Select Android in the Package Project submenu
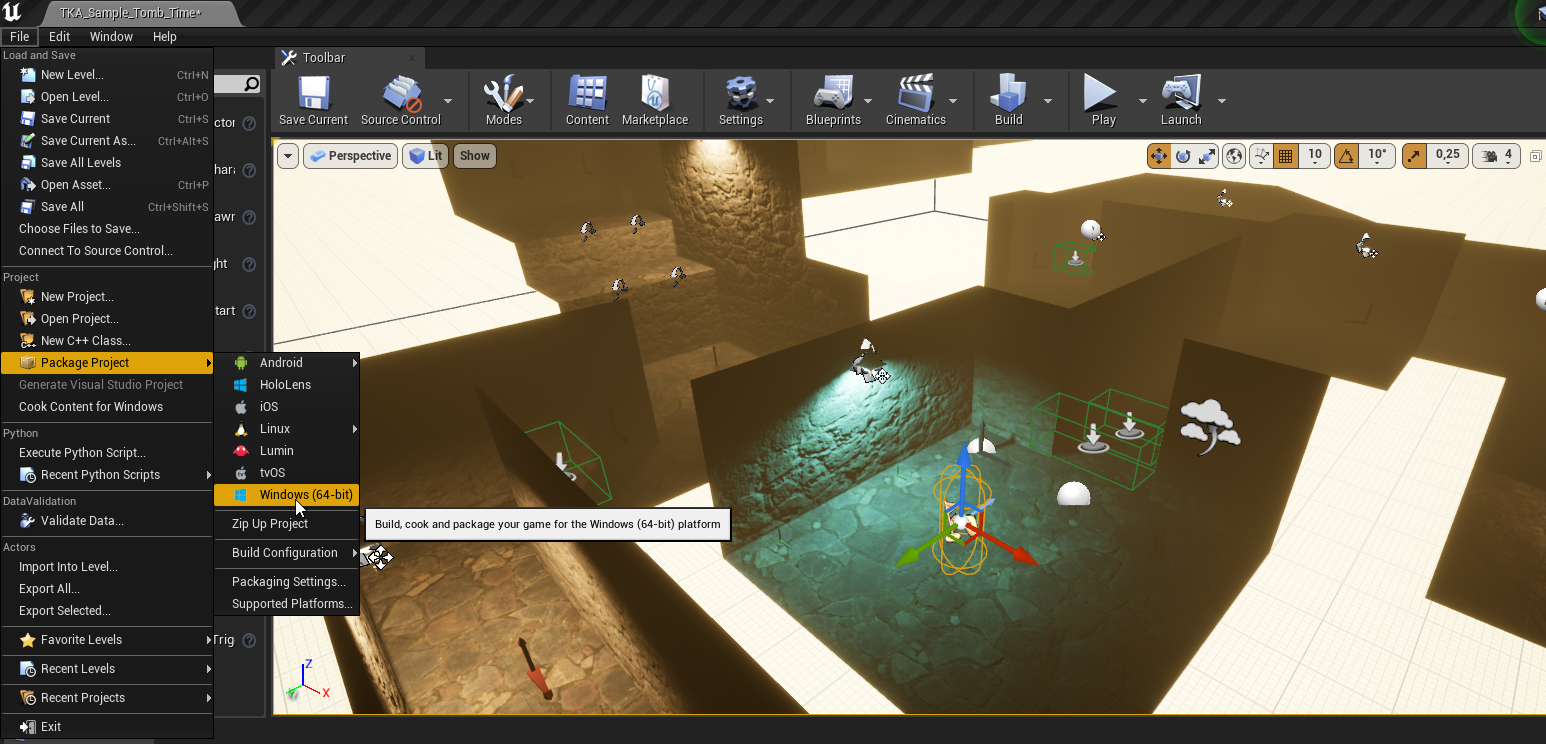The image size is (1546, 744). [286, 363]
